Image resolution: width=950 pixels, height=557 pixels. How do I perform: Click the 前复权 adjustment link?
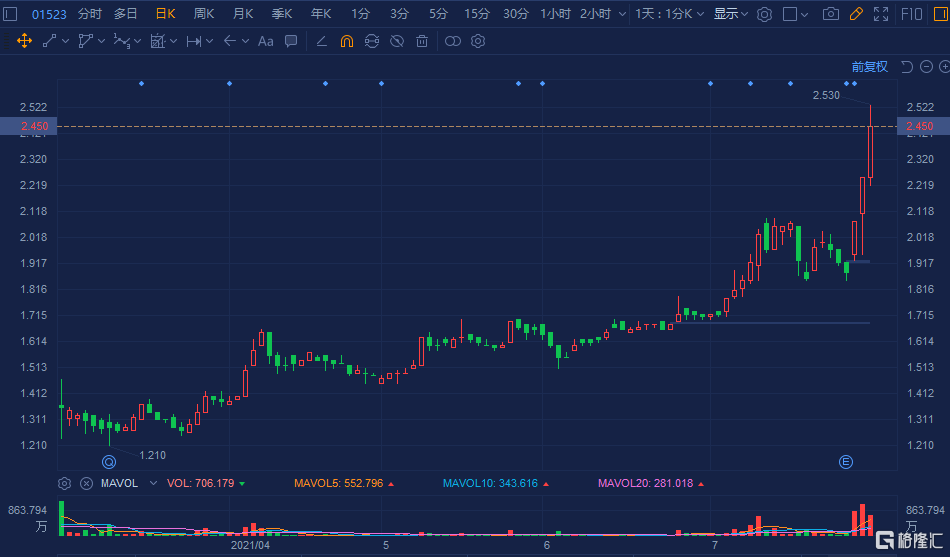(869, 67)
